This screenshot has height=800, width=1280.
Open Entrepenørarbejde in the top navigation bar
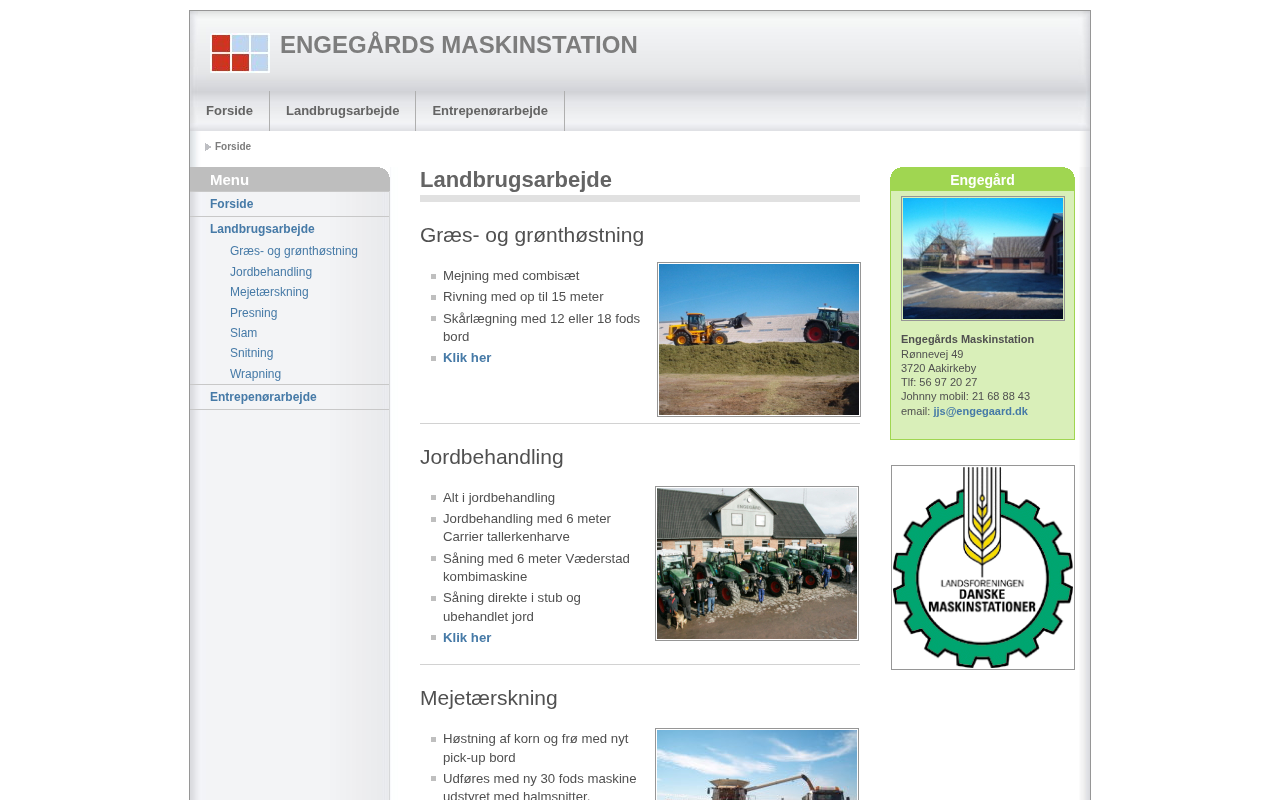click(490, 111)
